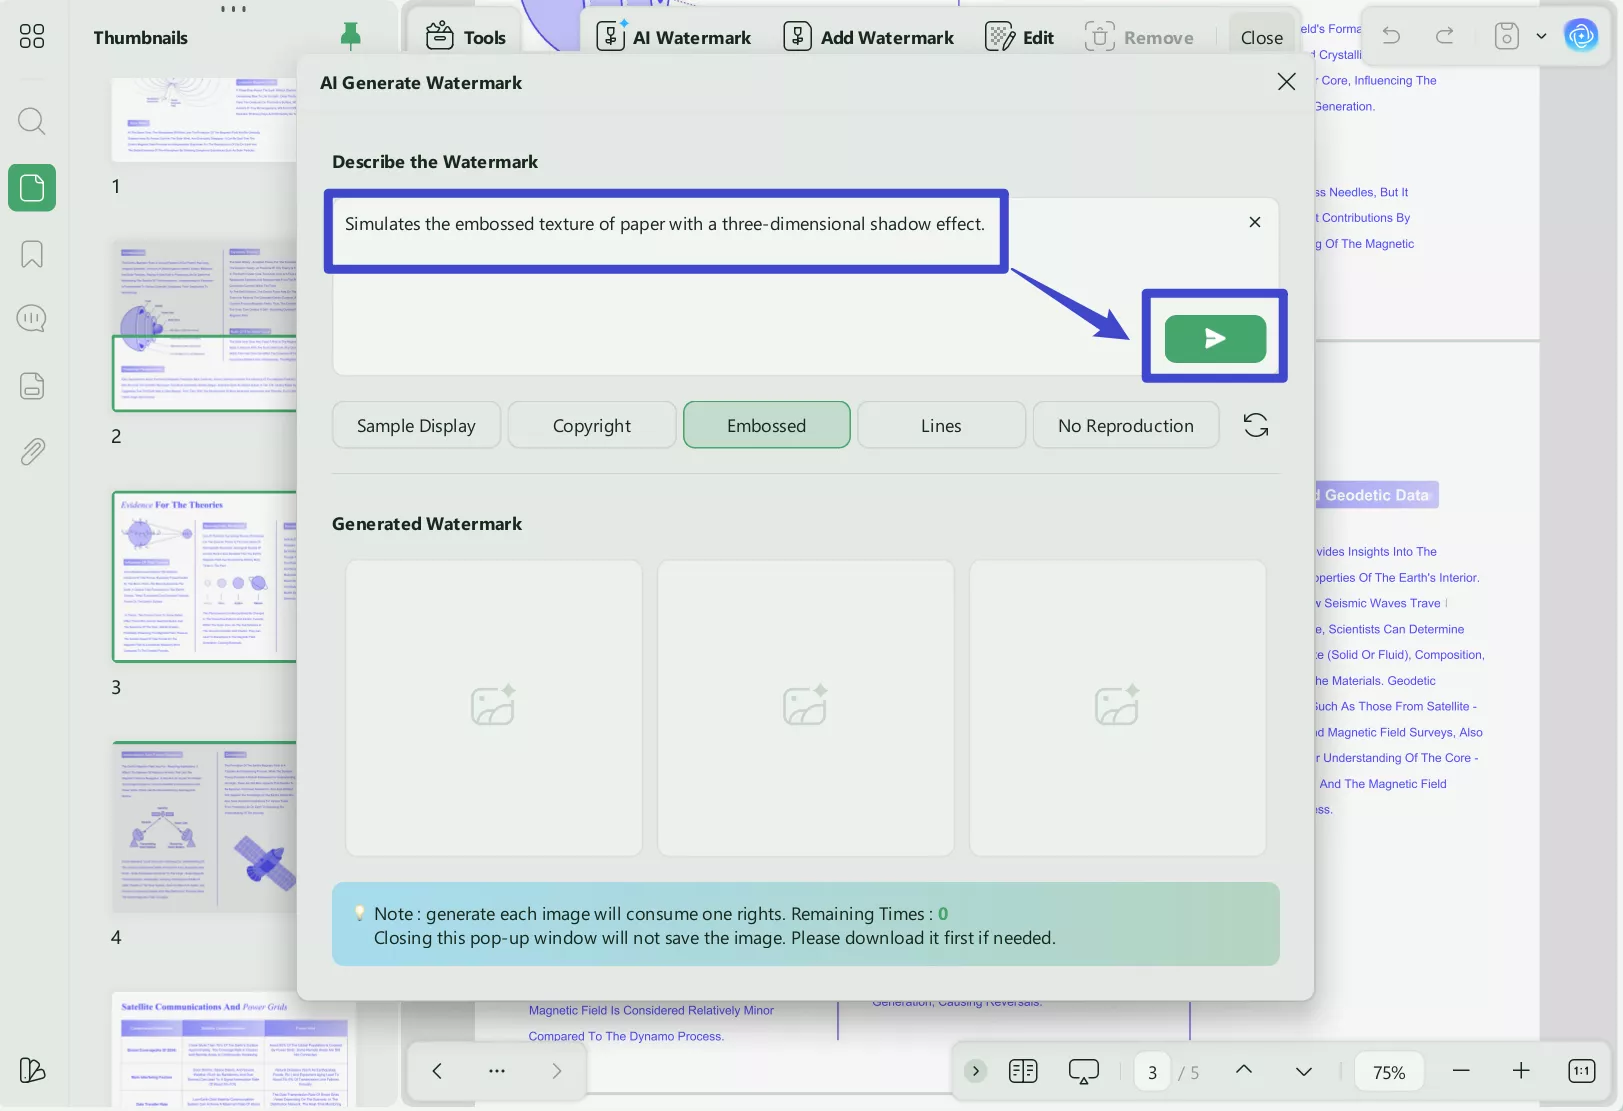Open the search tool in sidebar
This screenshot has width=1623, height=1111.
coord(32,122)
